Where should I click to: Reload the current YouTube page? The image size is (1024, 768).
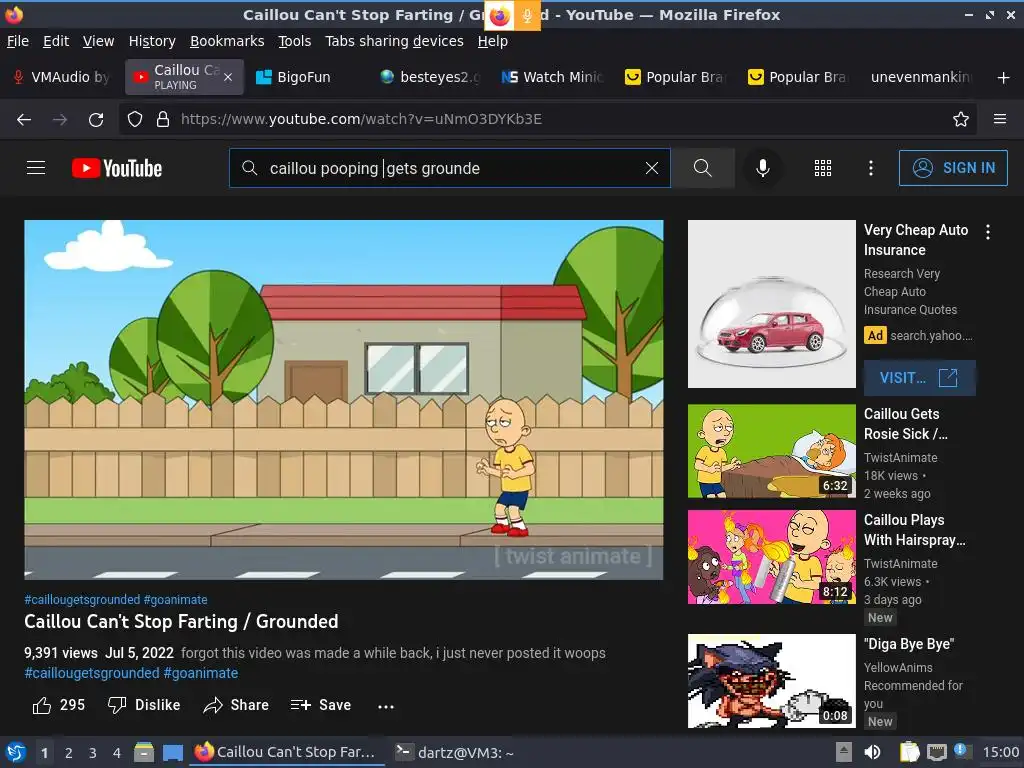click(96, 120)
